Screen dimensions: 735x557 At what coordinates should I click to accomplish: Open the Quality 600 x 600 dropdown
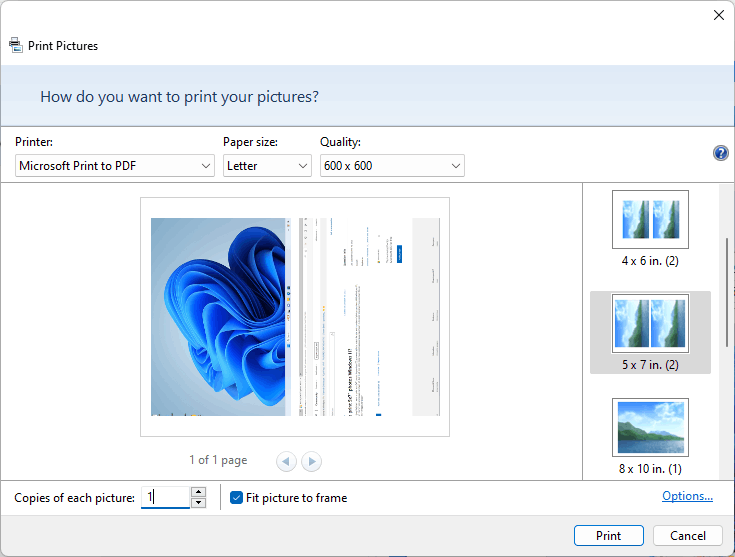pos(392,166)
